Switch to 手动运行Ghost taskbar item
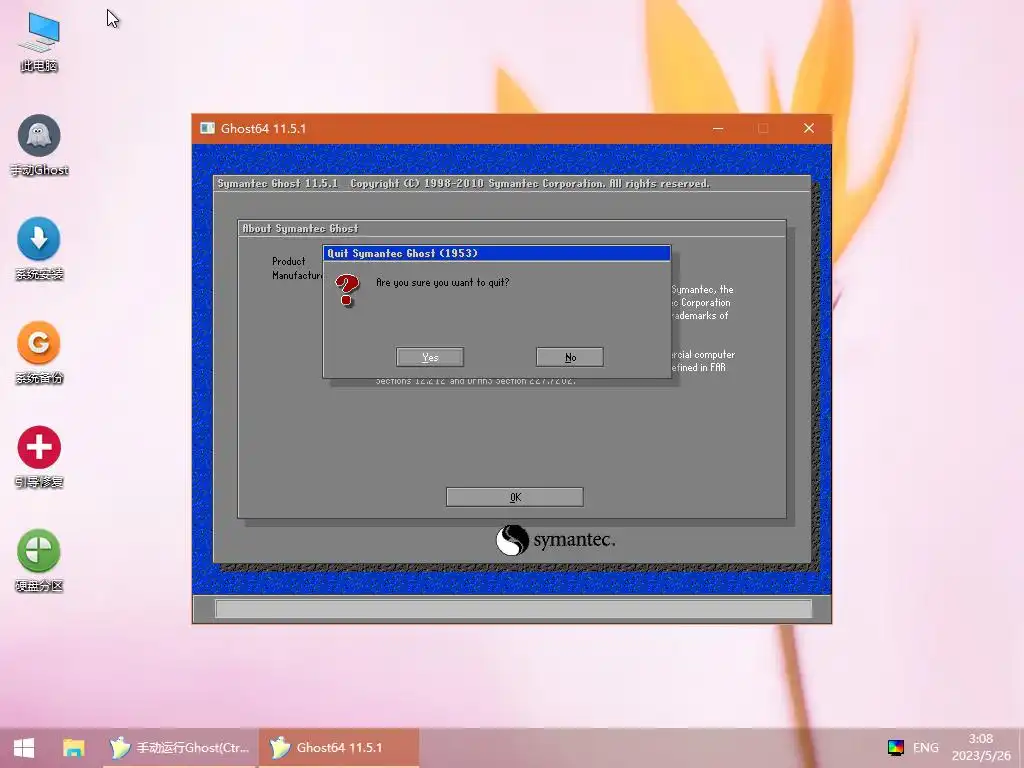 coord(180,748)
